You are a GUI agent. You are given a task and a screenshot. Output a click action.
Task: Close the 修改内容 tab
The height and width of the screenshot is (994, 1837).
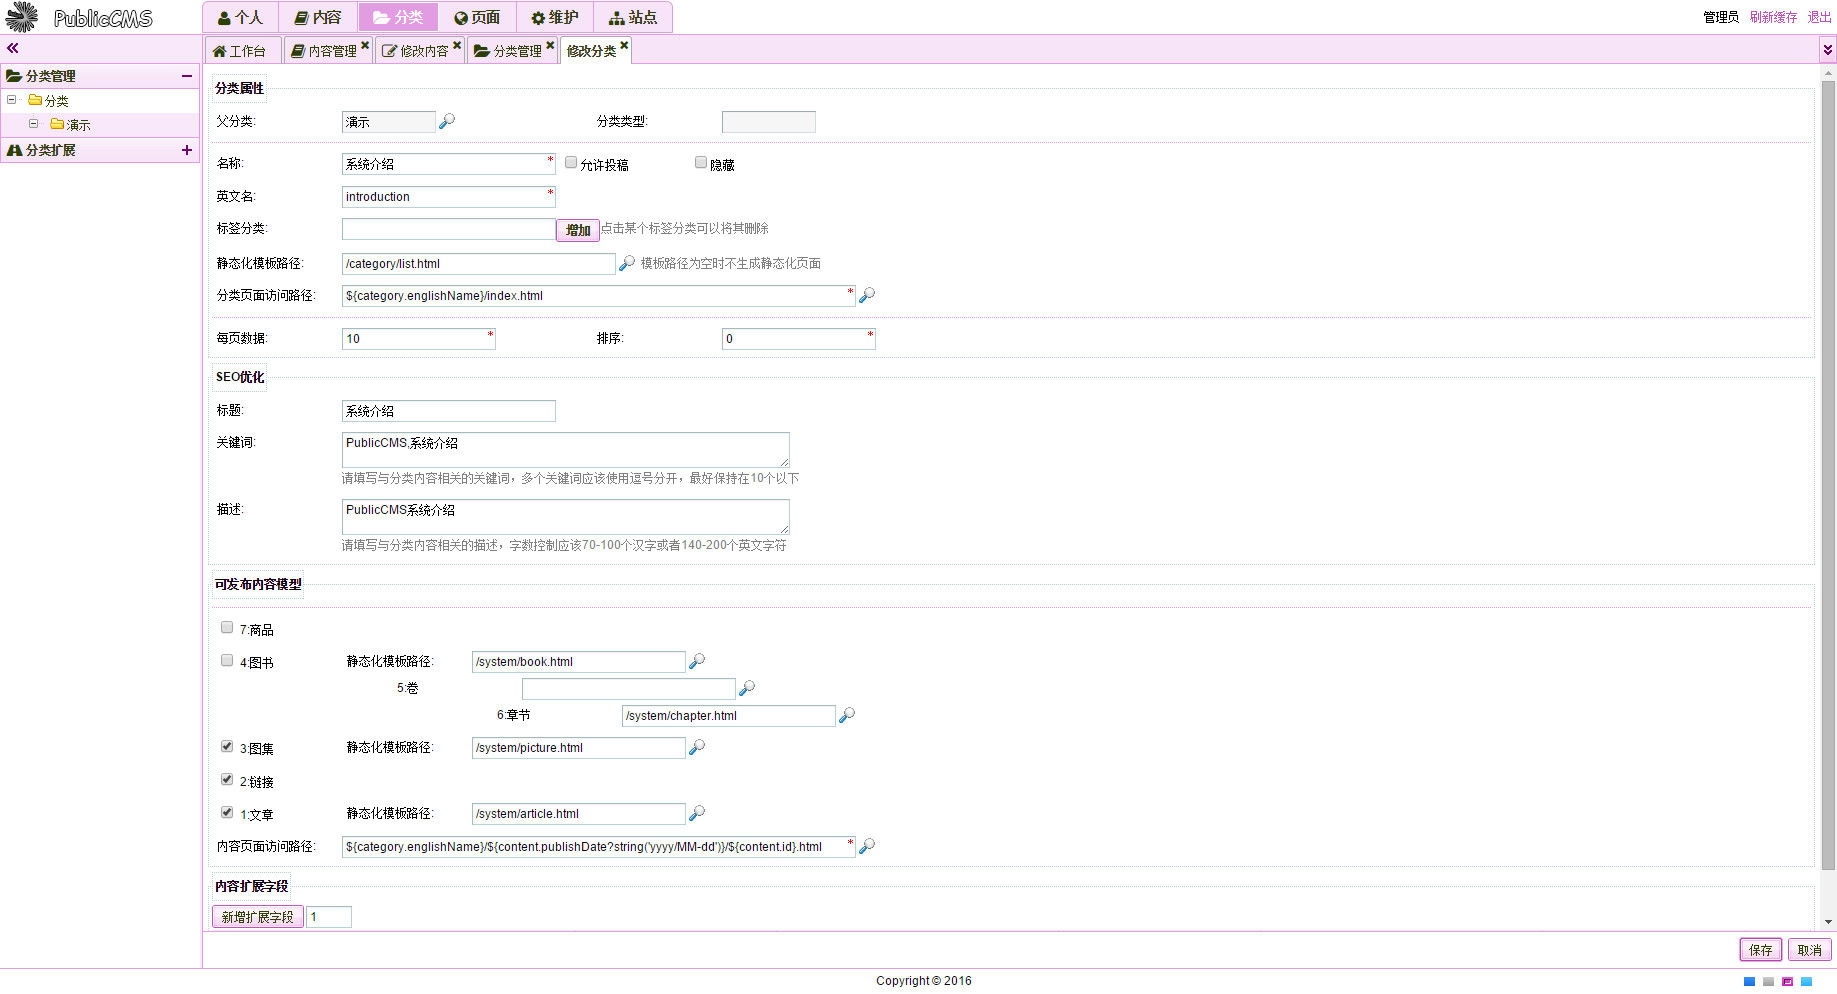click(x=457, y=45)
